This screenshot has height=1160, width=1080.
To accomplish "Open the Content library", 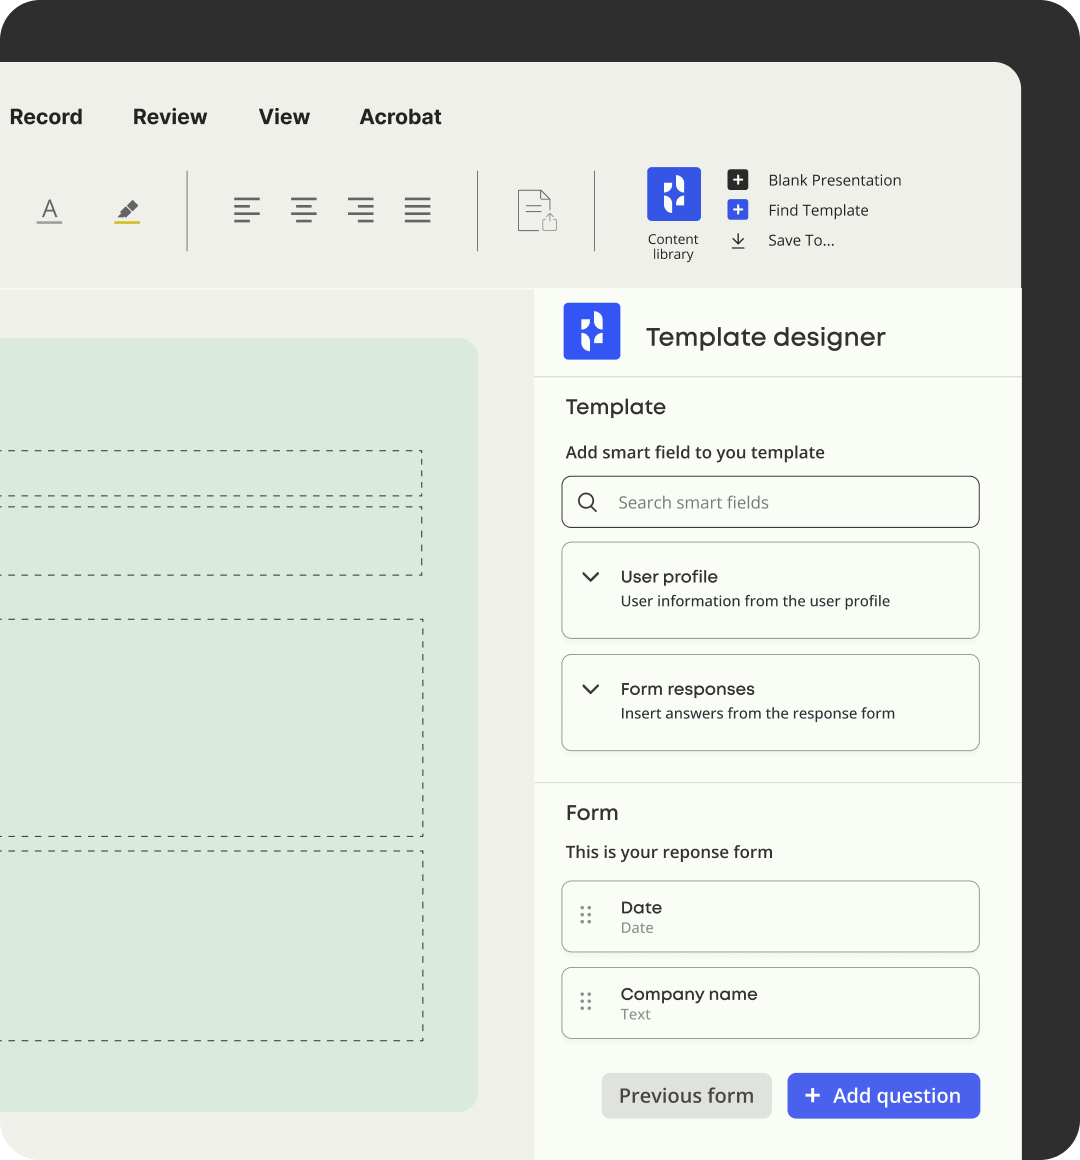I will click(673, 194).
